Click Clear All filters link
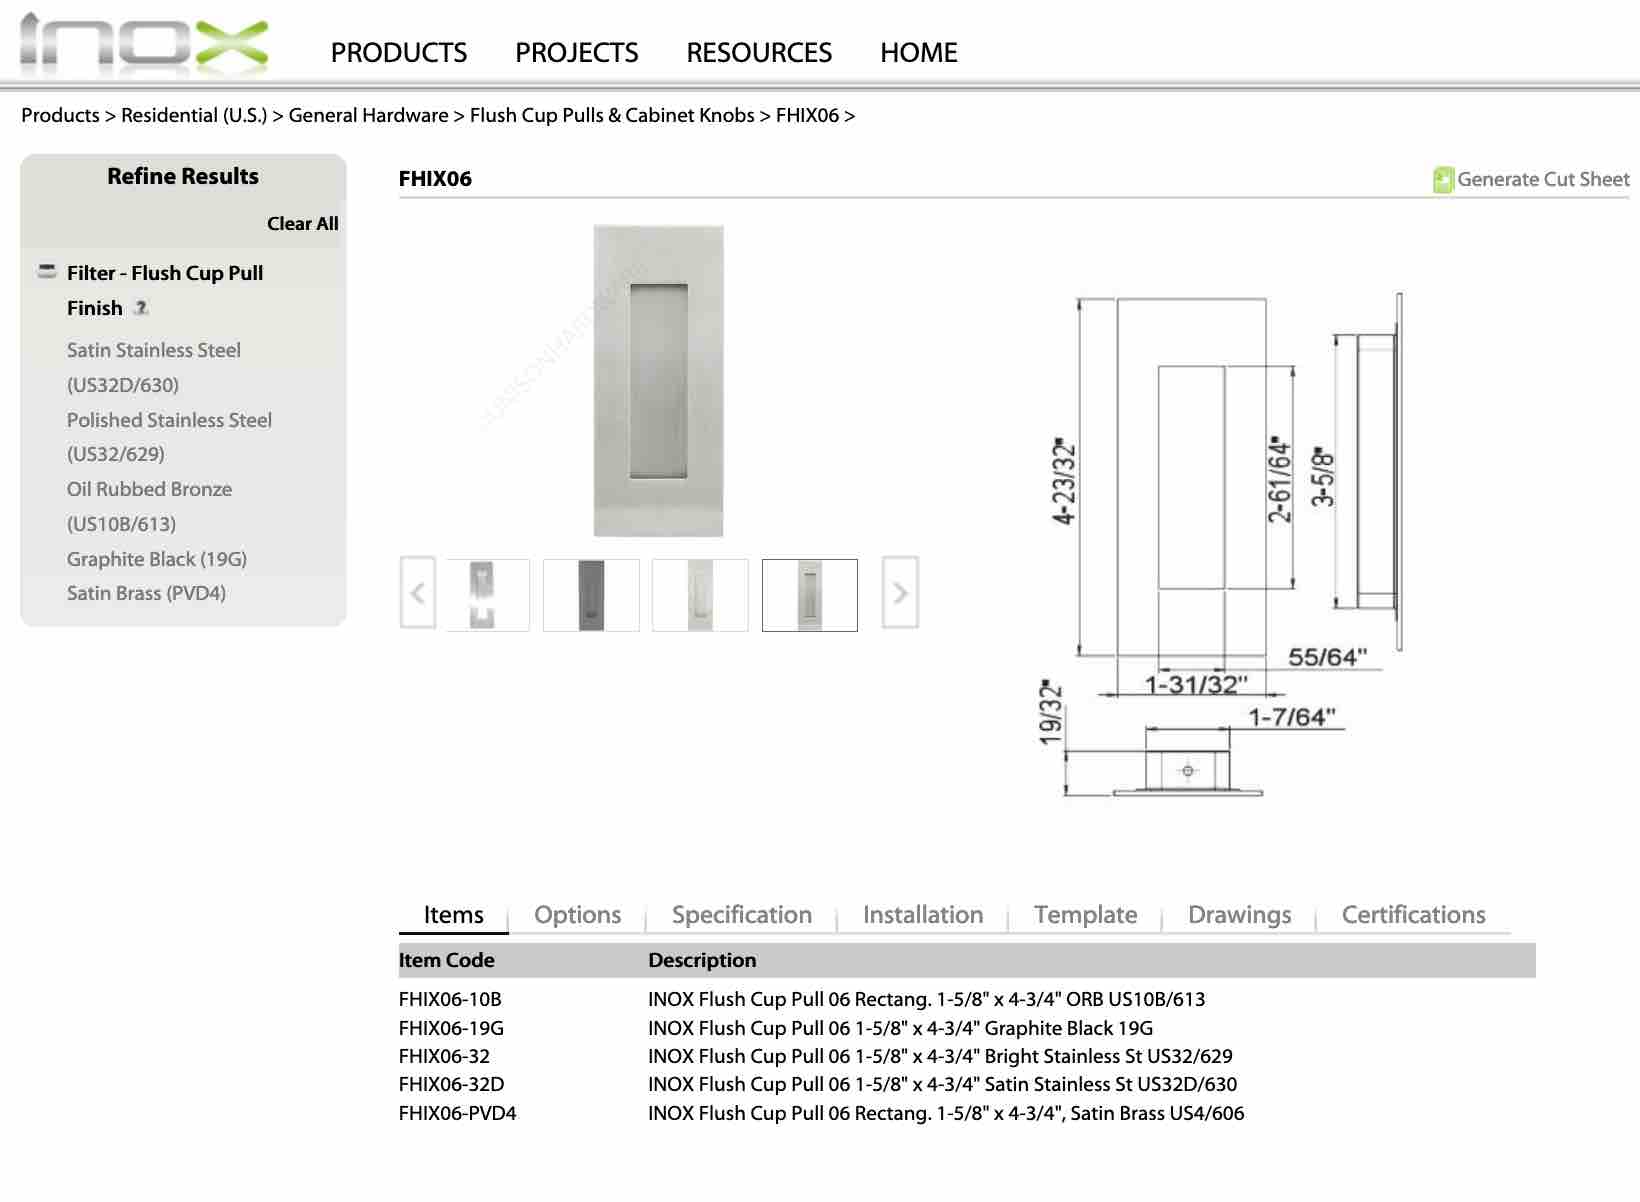Screen dimensions: 1640x1202 coord(302,223)
